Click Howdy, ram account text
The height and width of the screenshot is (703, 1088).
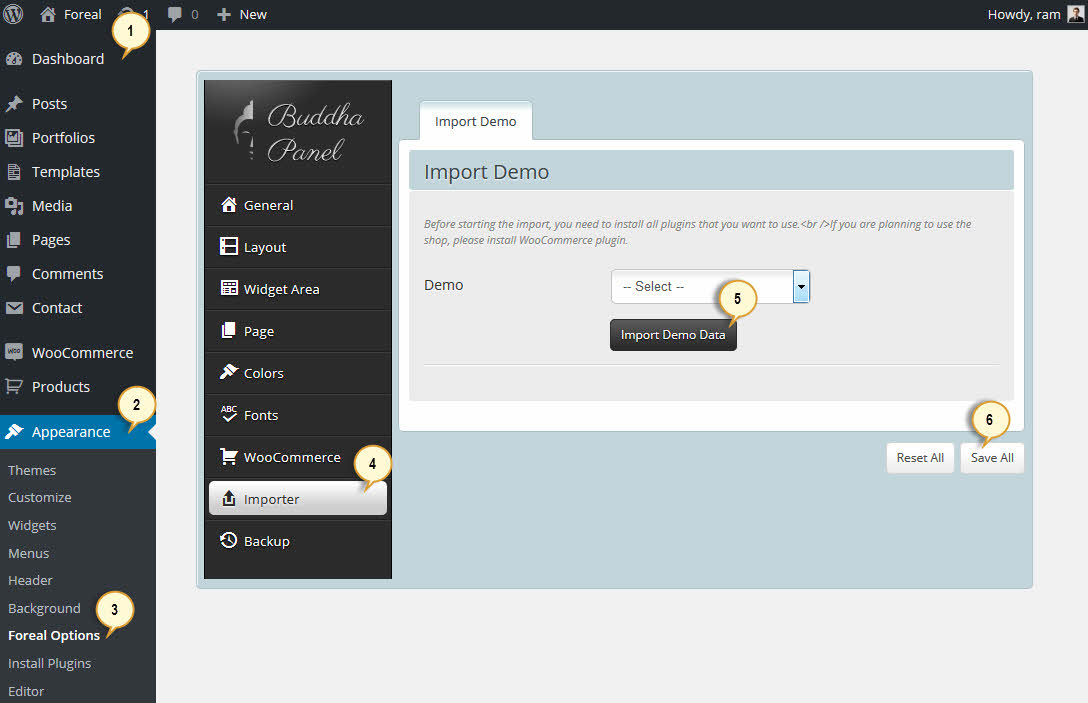(x=1024, y=15)
